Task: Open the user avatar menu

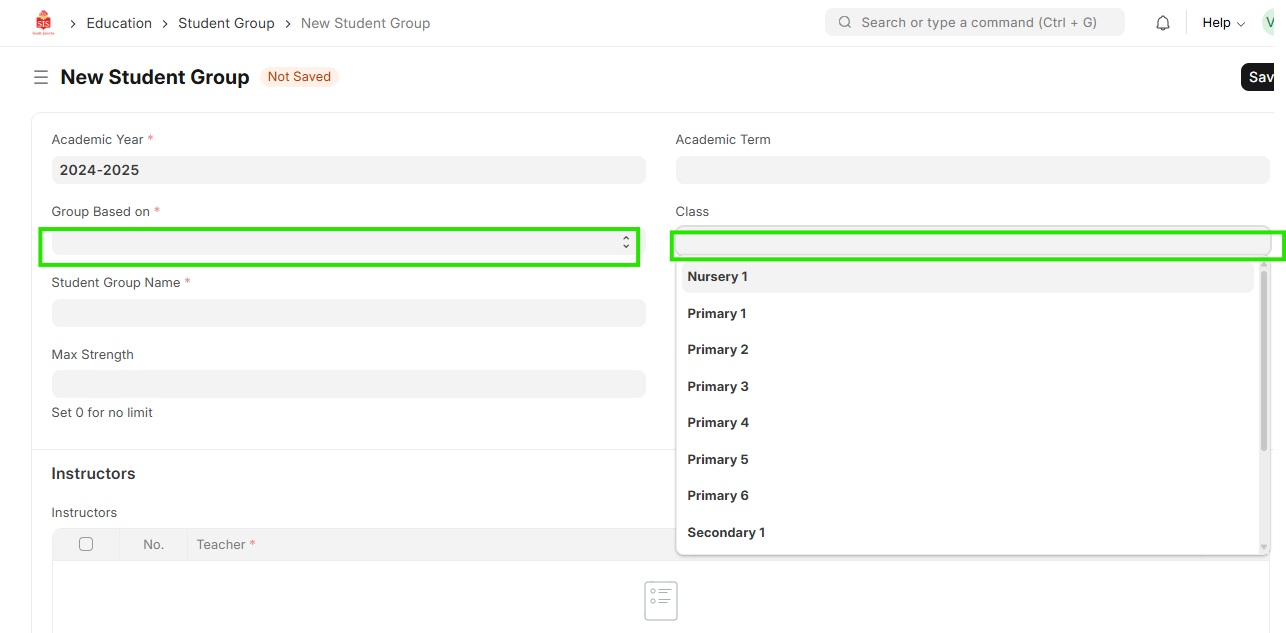Action: 1271,22
